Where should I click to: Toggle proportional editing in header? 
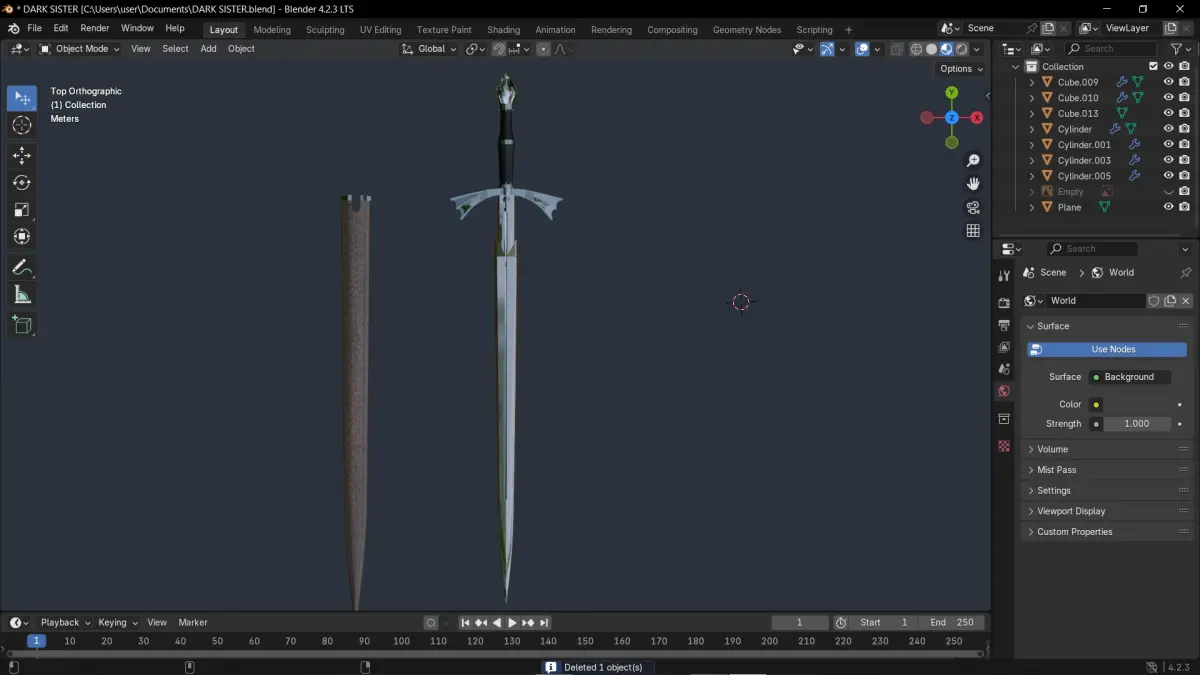point(543,49)
